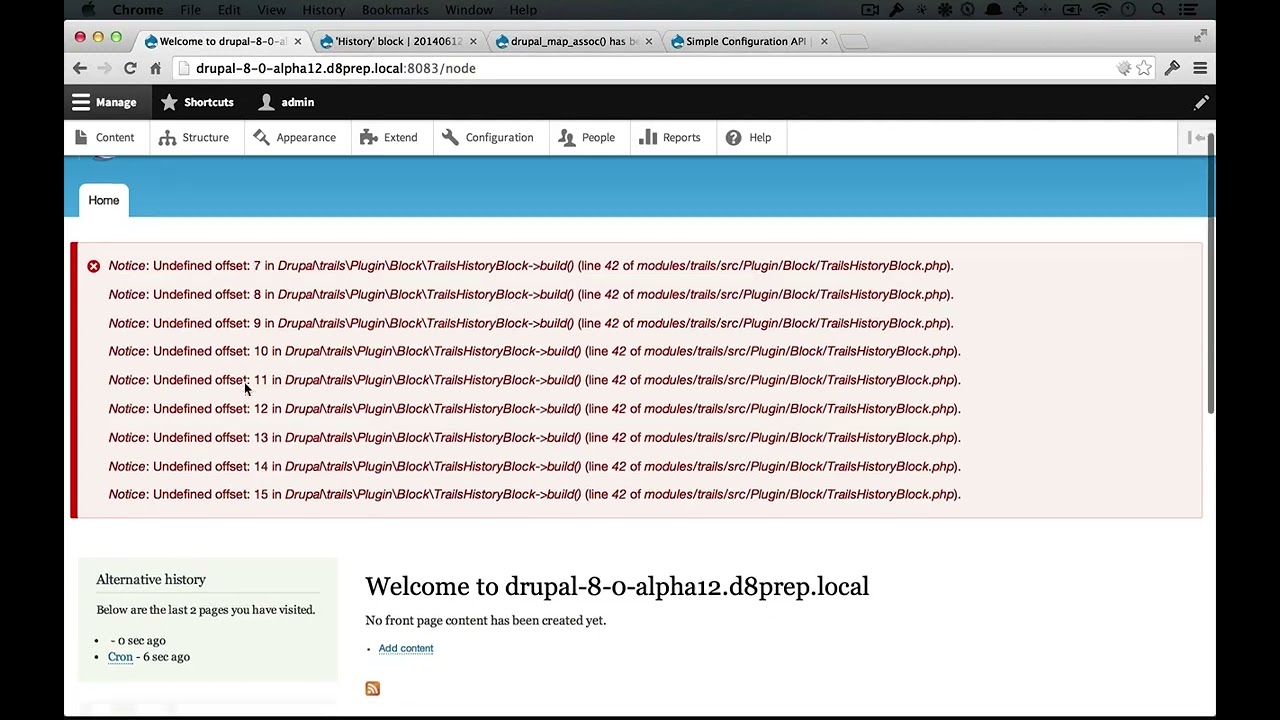
Task: Click the Add content link
Action: click(406, 648)
